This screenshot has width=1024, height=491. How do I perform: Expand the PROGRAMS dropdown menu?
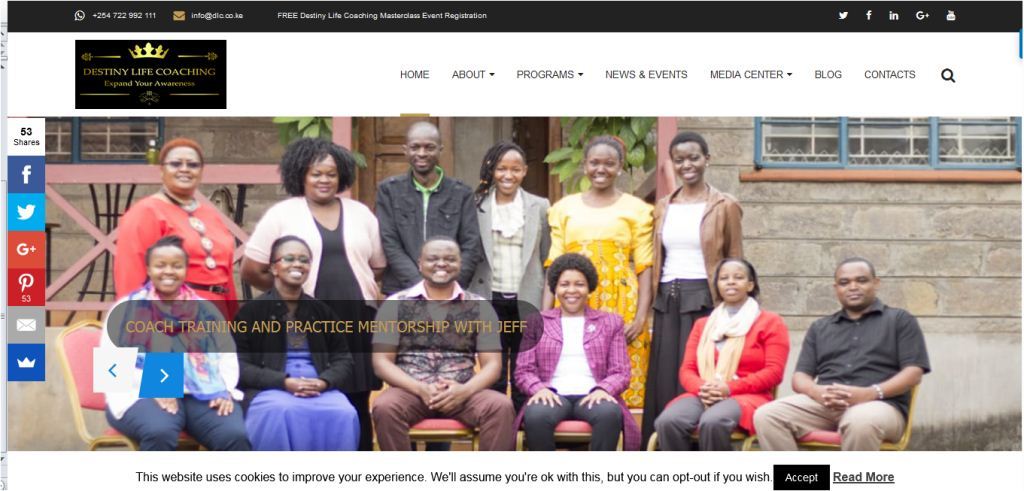[x=549, y=74]
